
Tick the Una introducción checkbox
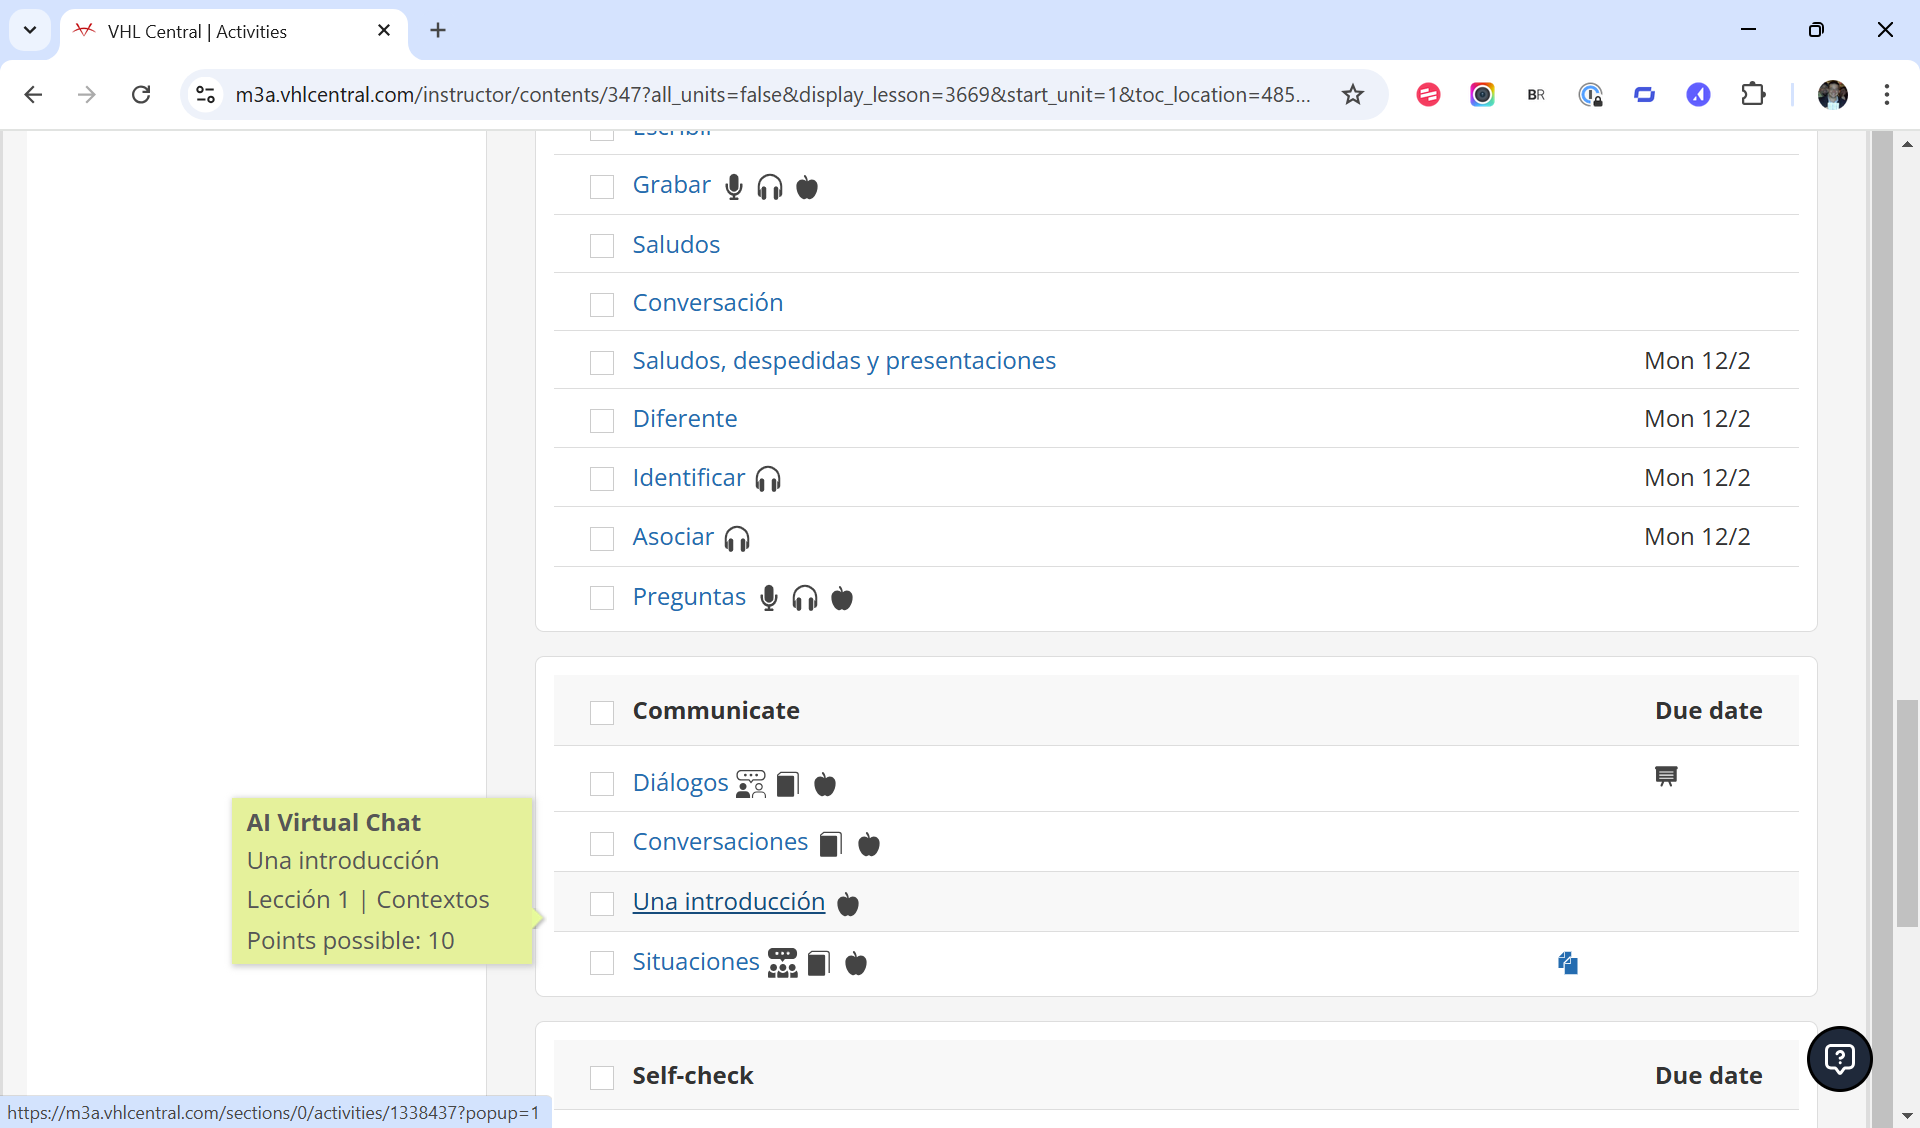(x=602, y=904)
